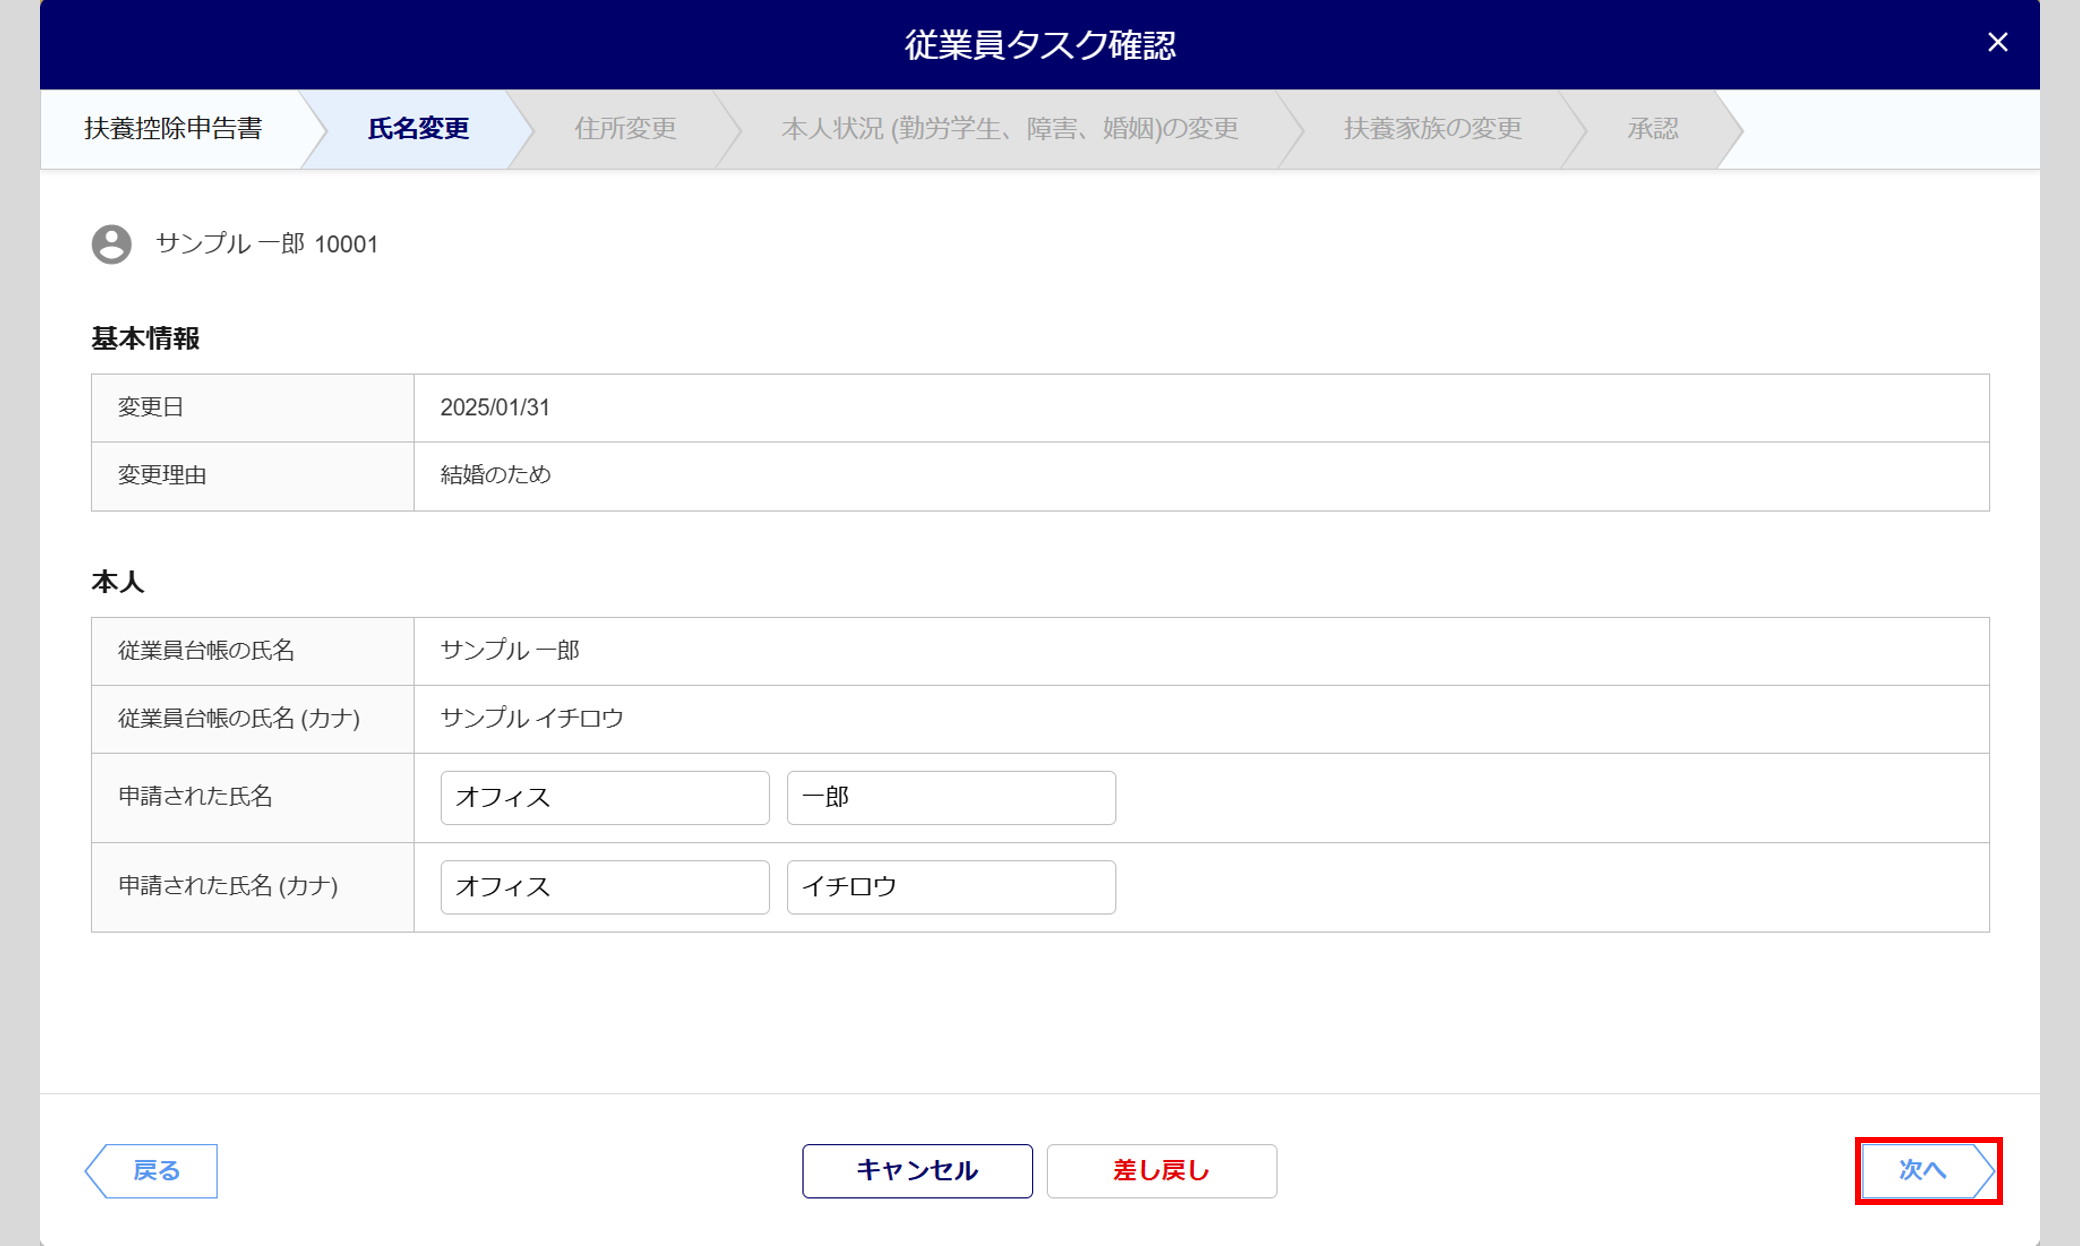This screenshot has width=2080, height=1246.
Task: Click the 従業員台帳の氏名 value サンプル 一郎
Action: click(510, 651)
